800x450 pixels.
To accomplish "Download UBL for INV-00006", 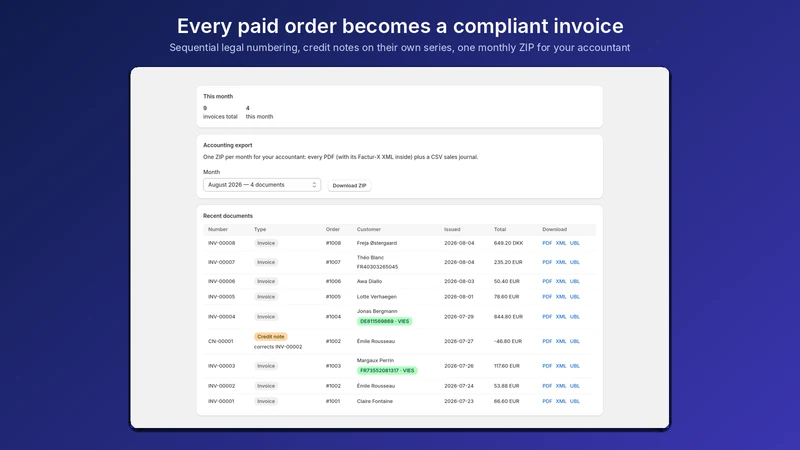I will pos(574,282).
